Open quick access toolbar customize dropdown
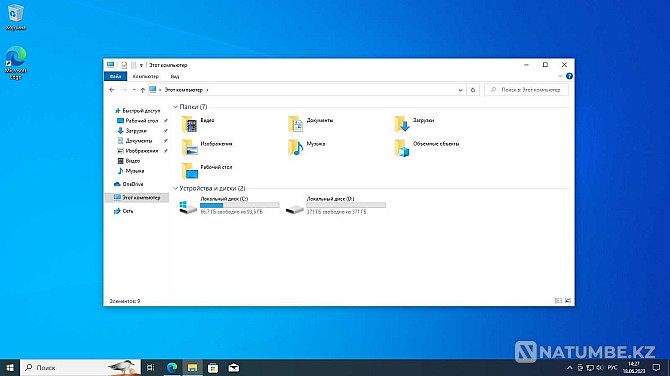The image size is (670, 376). [141, 65]
